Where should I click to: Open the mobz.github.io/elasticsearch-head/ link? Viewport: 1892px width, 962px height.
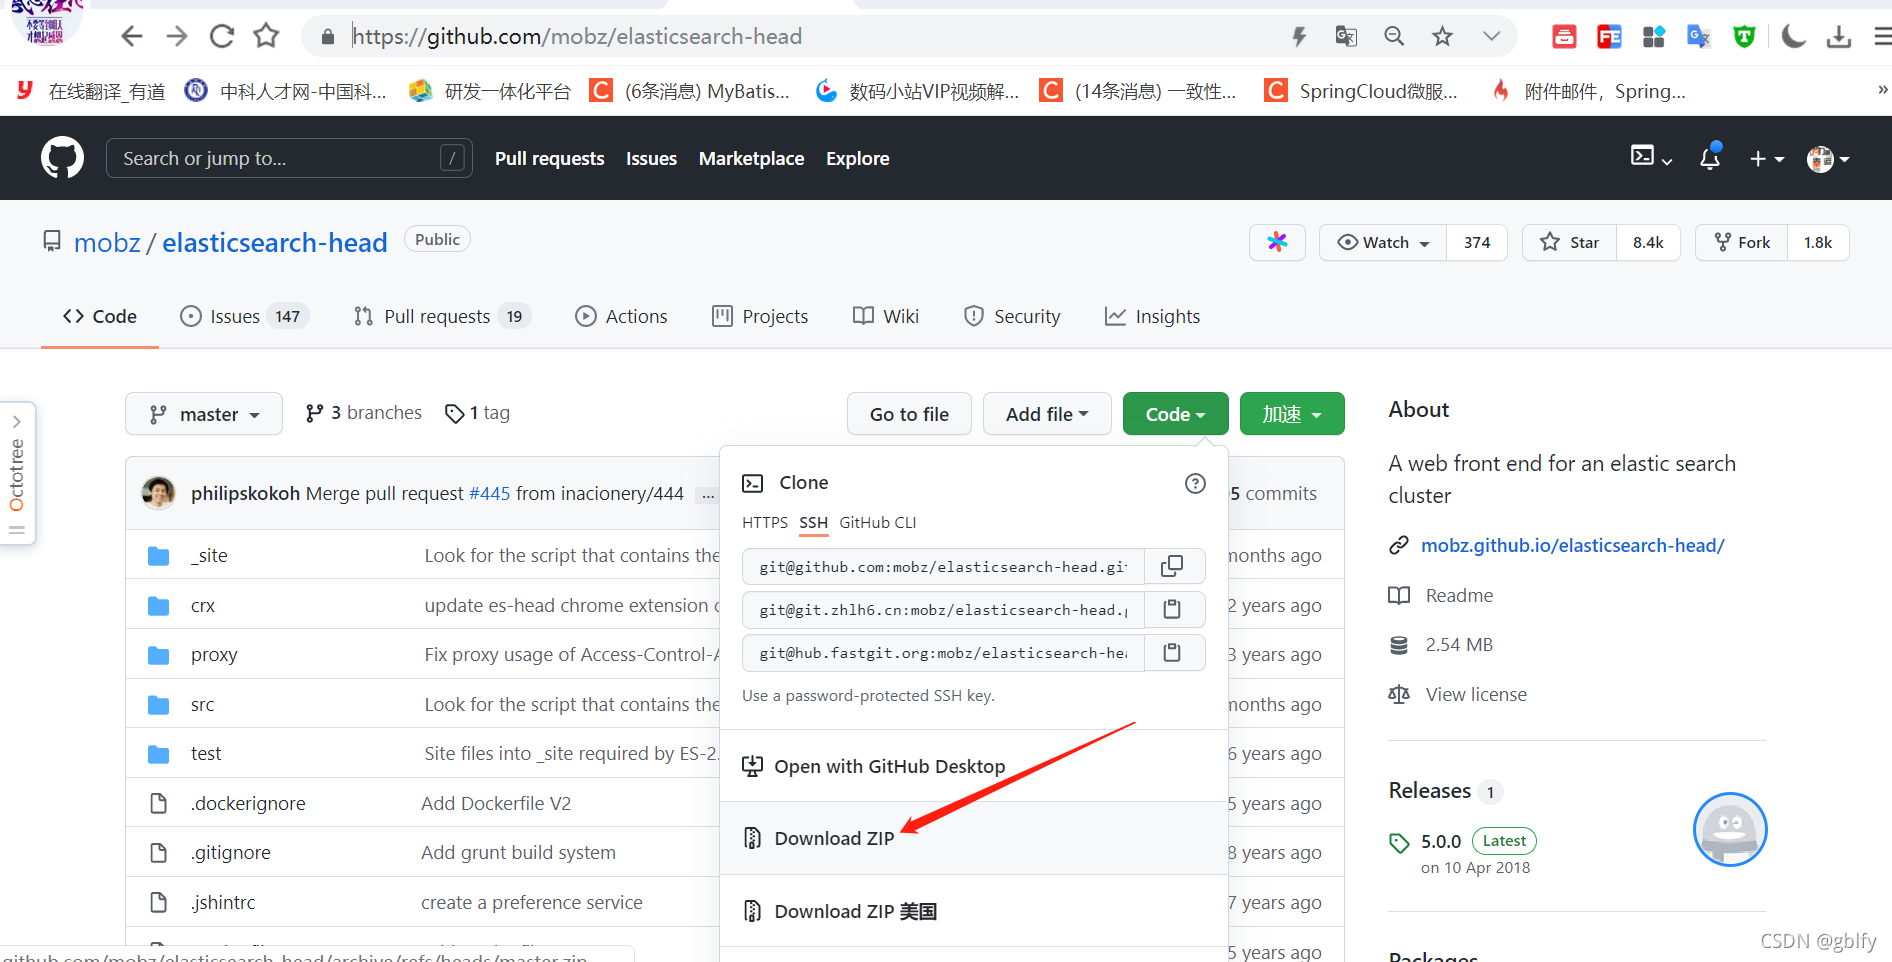pyautogui.click(x=1572, y=545)
